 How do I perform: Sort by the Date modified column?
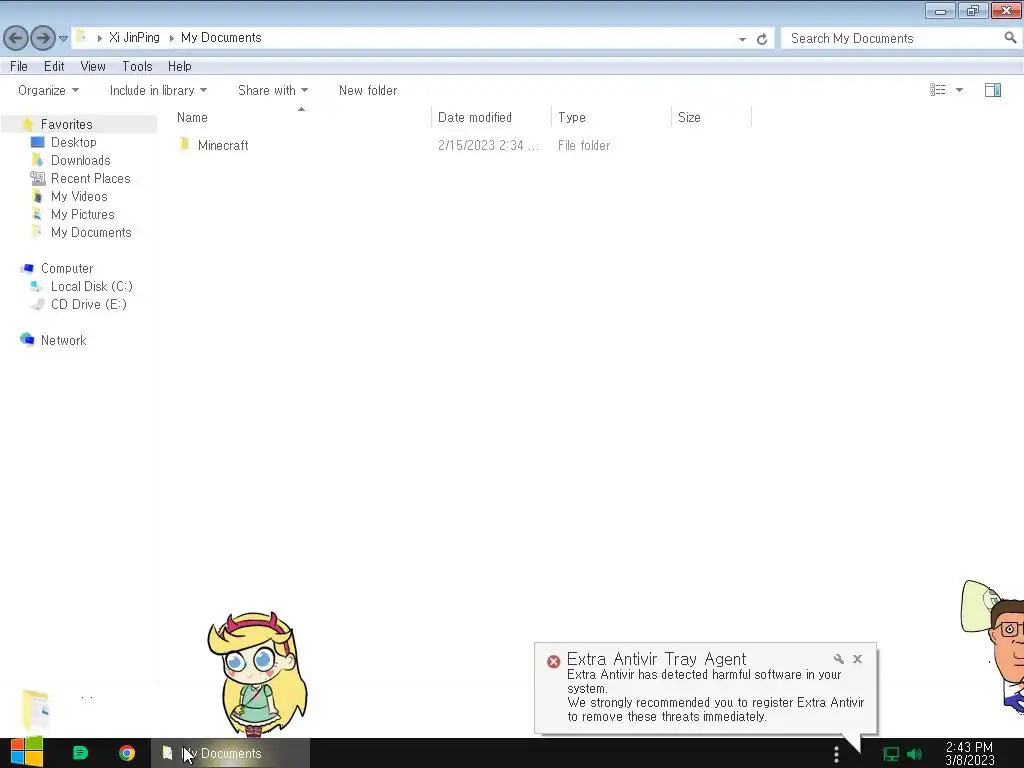point(475,118)
